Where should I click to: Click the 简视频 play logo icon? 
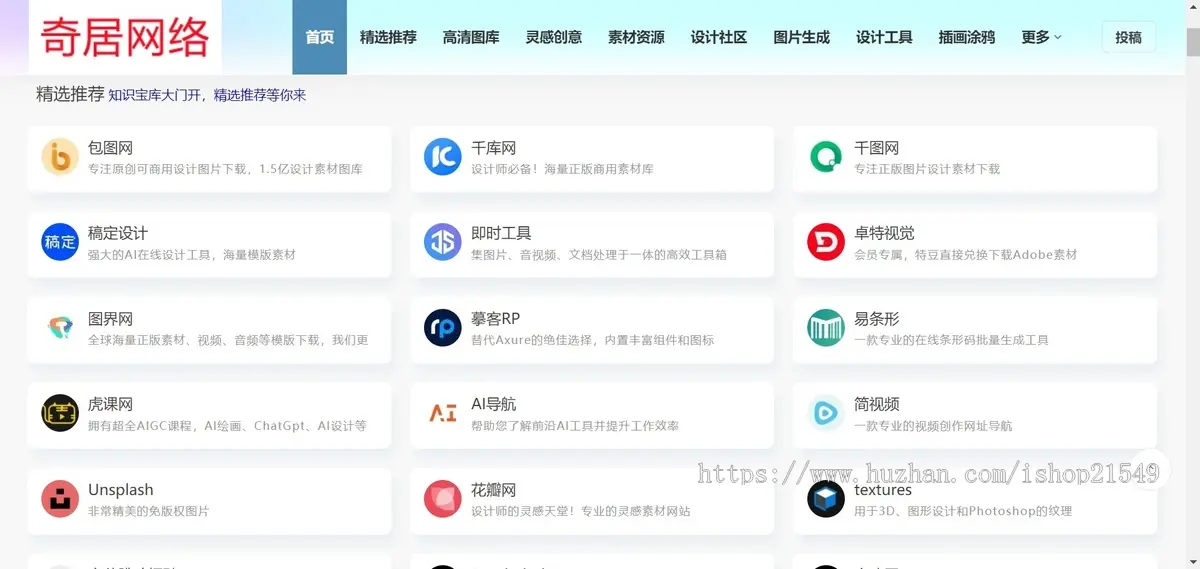coord(826,413)
